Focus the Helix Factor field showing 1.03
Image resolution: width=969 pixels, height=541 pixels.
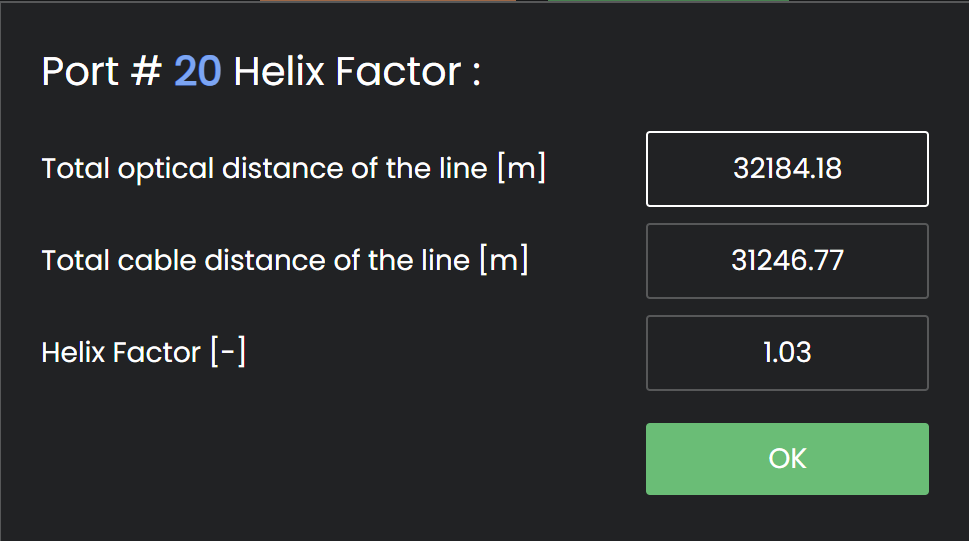(x=787, y=353)
